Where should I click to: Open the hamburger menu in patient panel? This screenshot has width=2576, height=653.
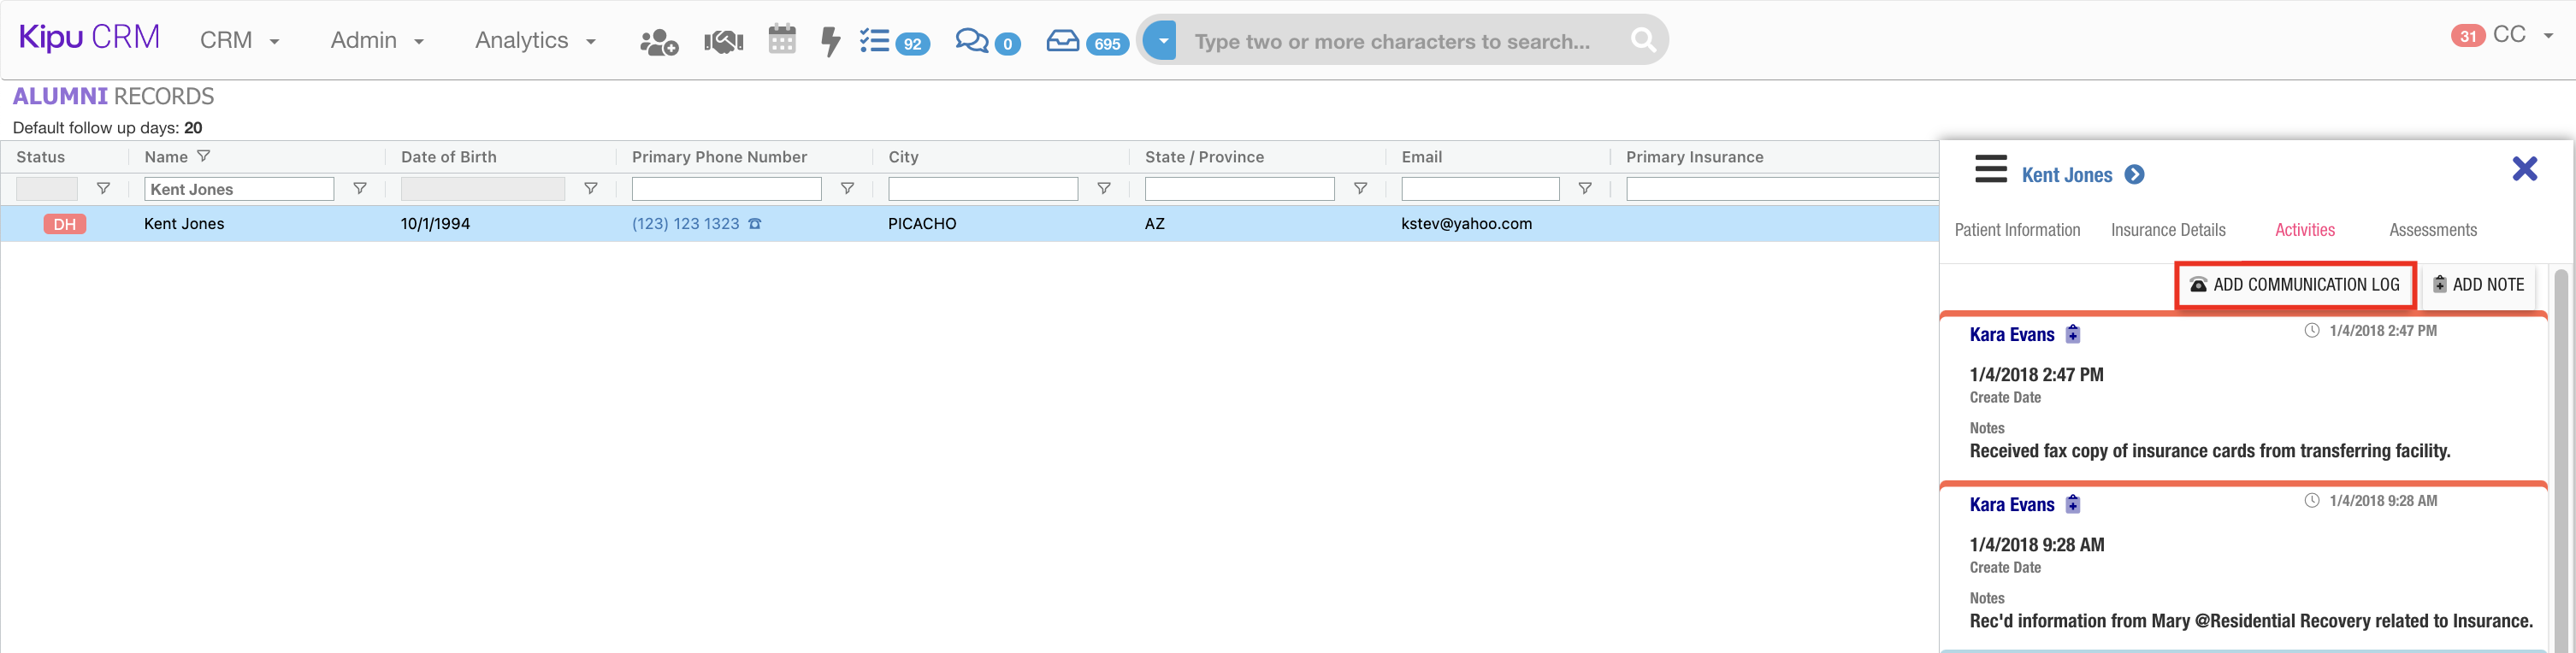pyautogui.click(x=1990, y=169)
